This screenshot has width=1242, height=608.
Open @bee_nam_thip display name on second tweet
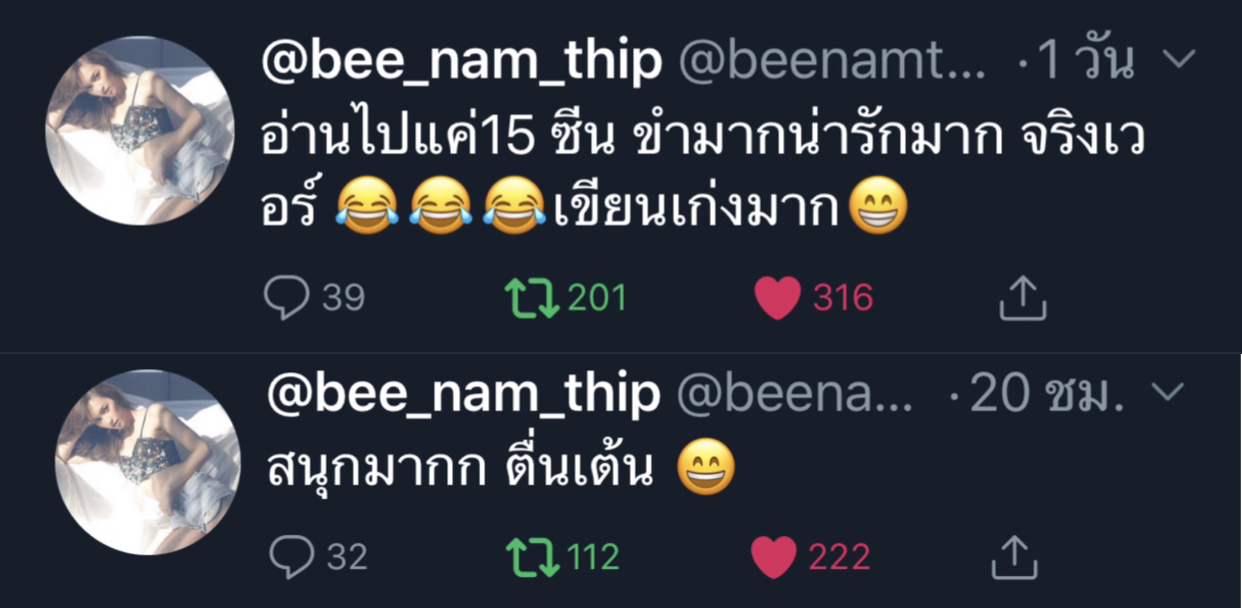click(463, 395)
